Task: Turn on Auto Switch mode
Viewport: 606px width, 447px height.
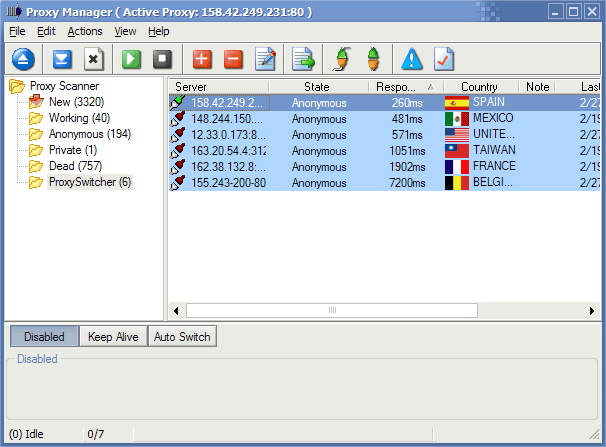Action: 182,337
